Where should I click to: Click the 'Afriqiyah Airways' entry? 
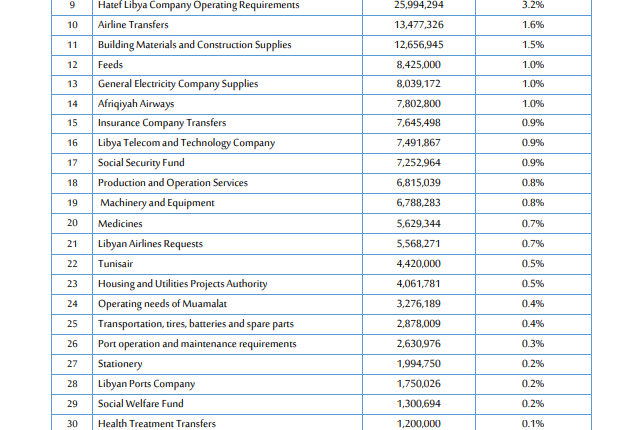coord(136,104)
